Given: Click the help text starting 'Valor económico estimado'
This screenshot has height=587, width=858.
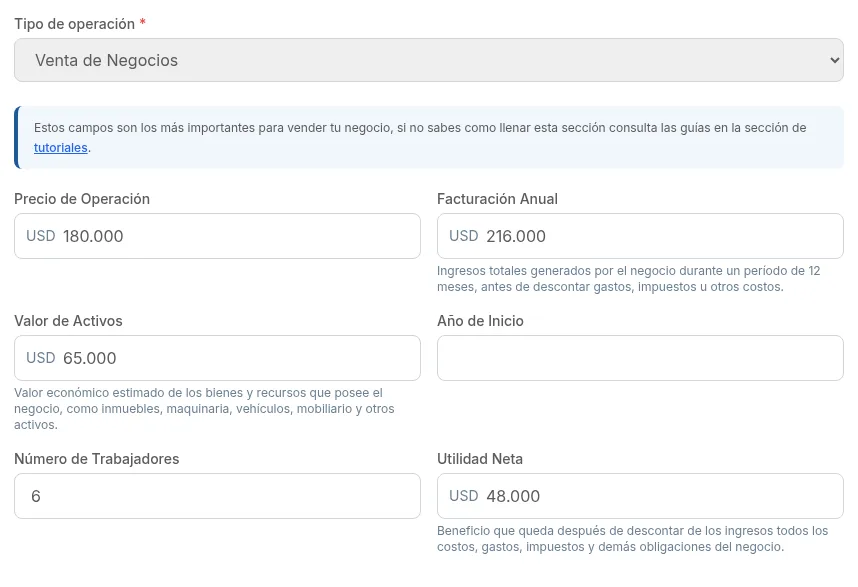Looking at the screenshot, I should [204, 409].
